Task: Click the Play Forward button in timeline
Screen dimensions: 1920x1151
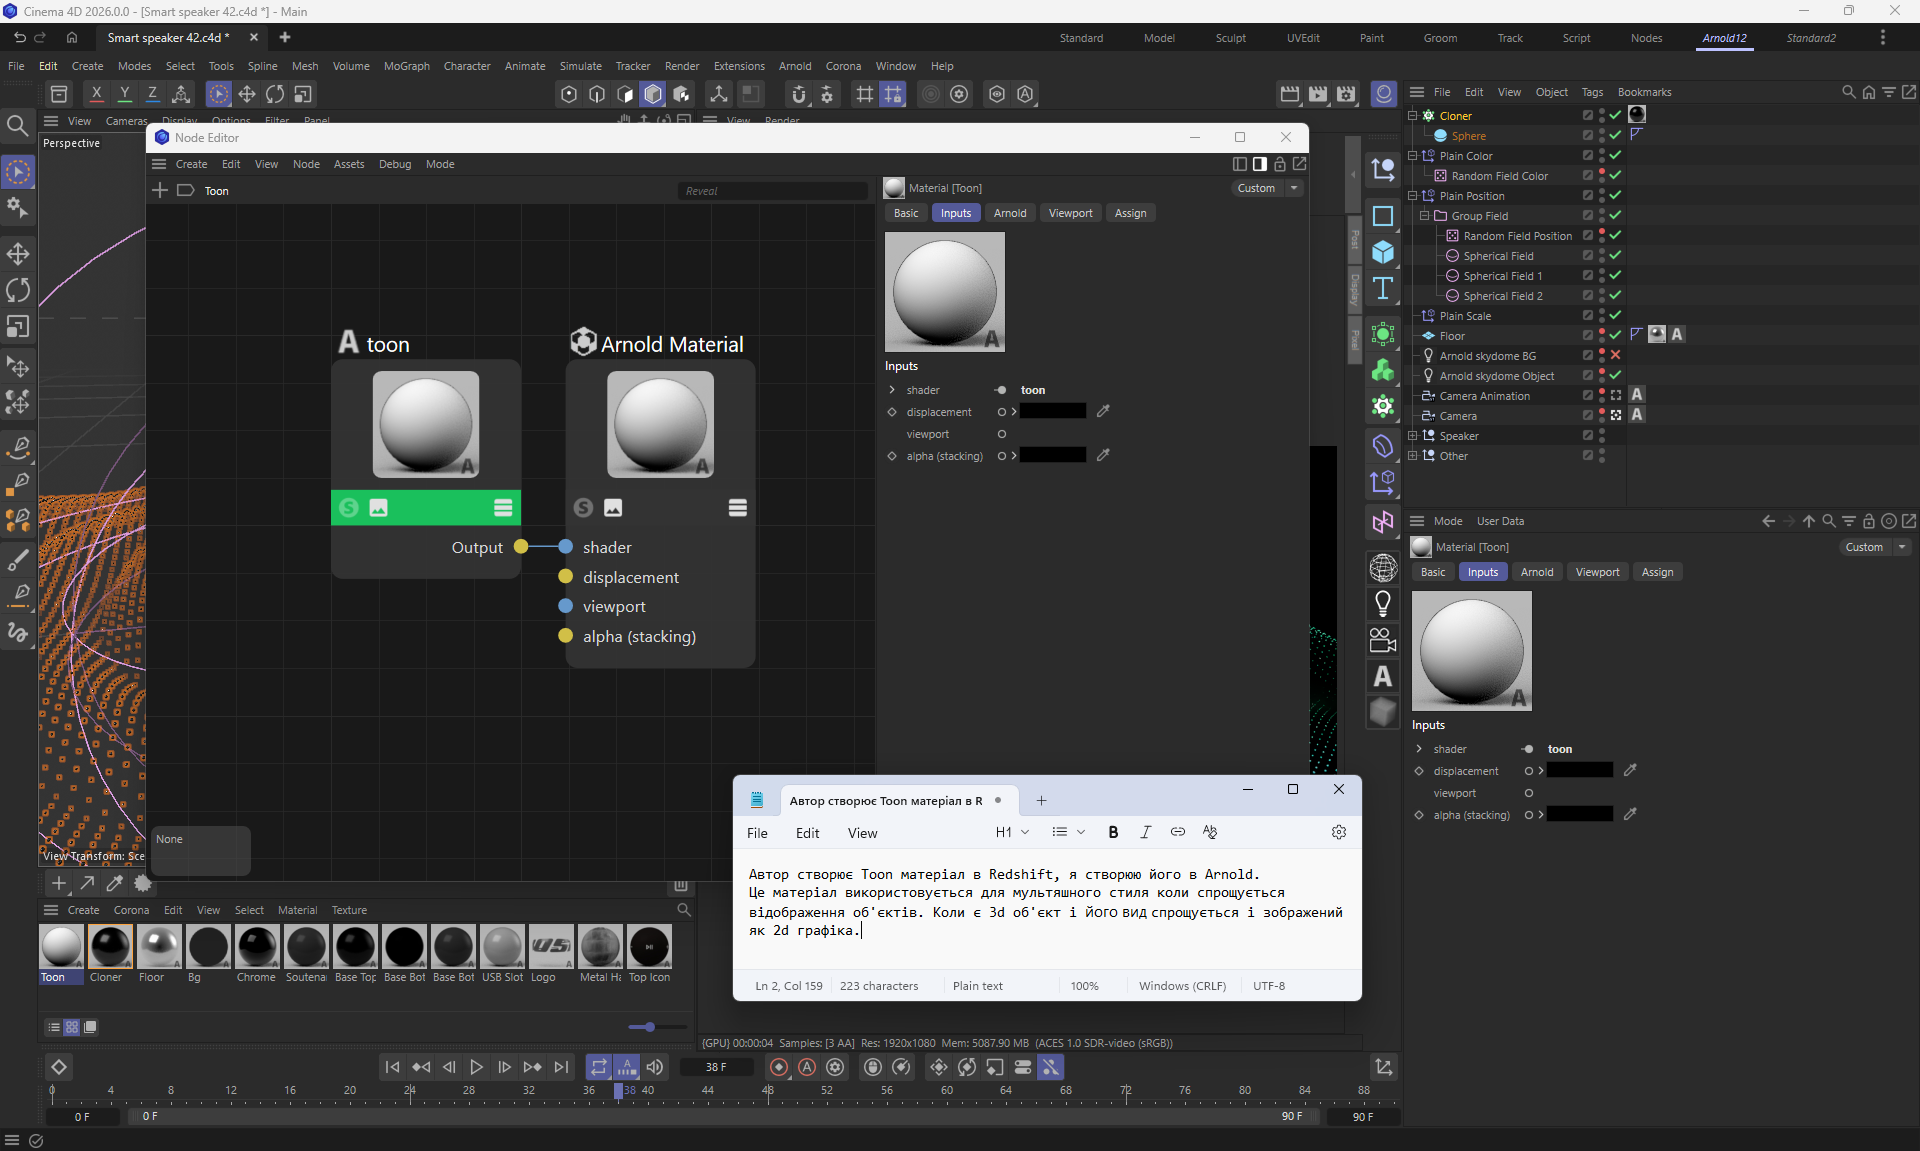Action: pyautogui.click(x=477, y=1067)
